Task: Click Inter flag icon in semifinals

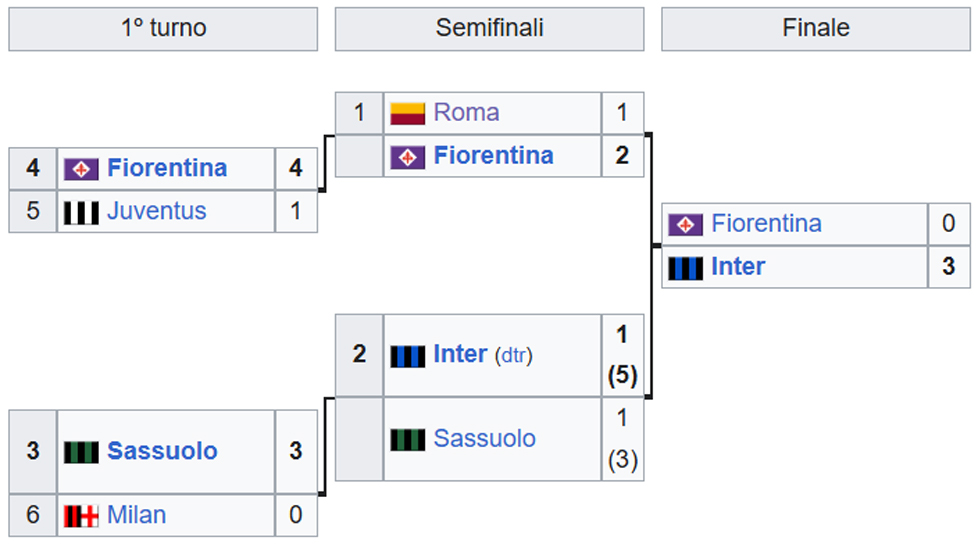Action: pyautogui.click(x=407, y=356)
